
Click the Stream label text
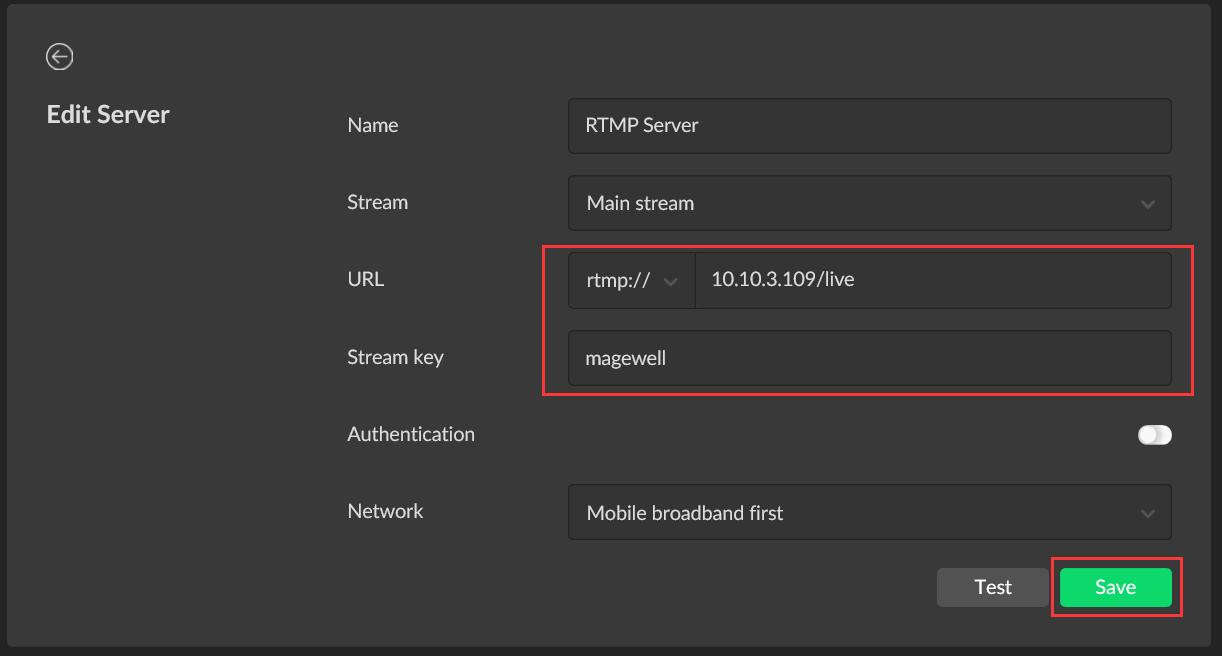[x=377, y=203]
